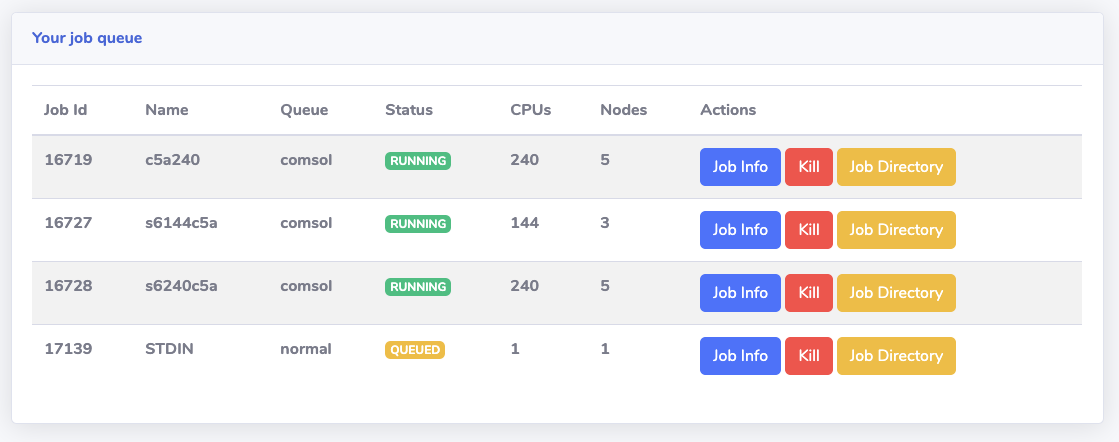Show Job Info for job 16727
Viewport: 1119px width, 442px height.
740,230
